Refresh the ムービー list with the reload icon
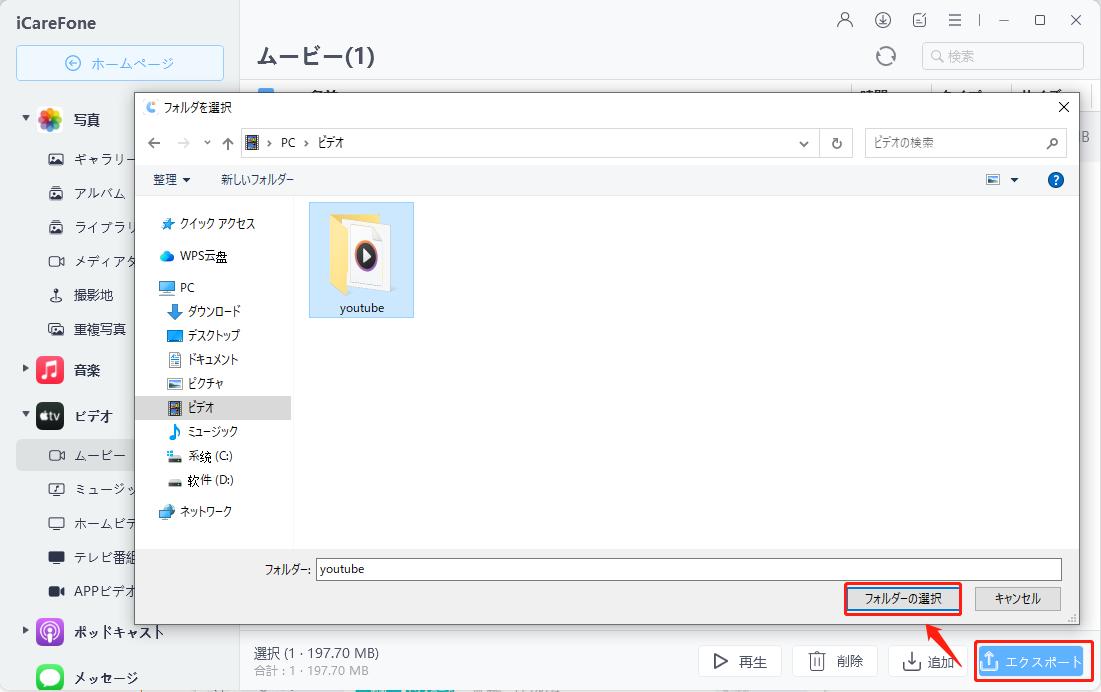The image size is (1101, 692). pos(886,56)
